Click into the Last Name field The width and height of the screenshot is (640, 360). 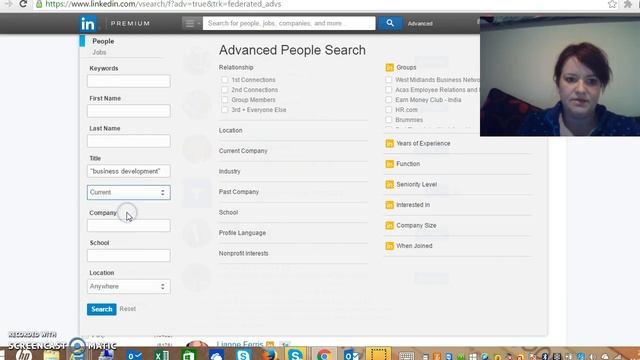click(129, 141)
